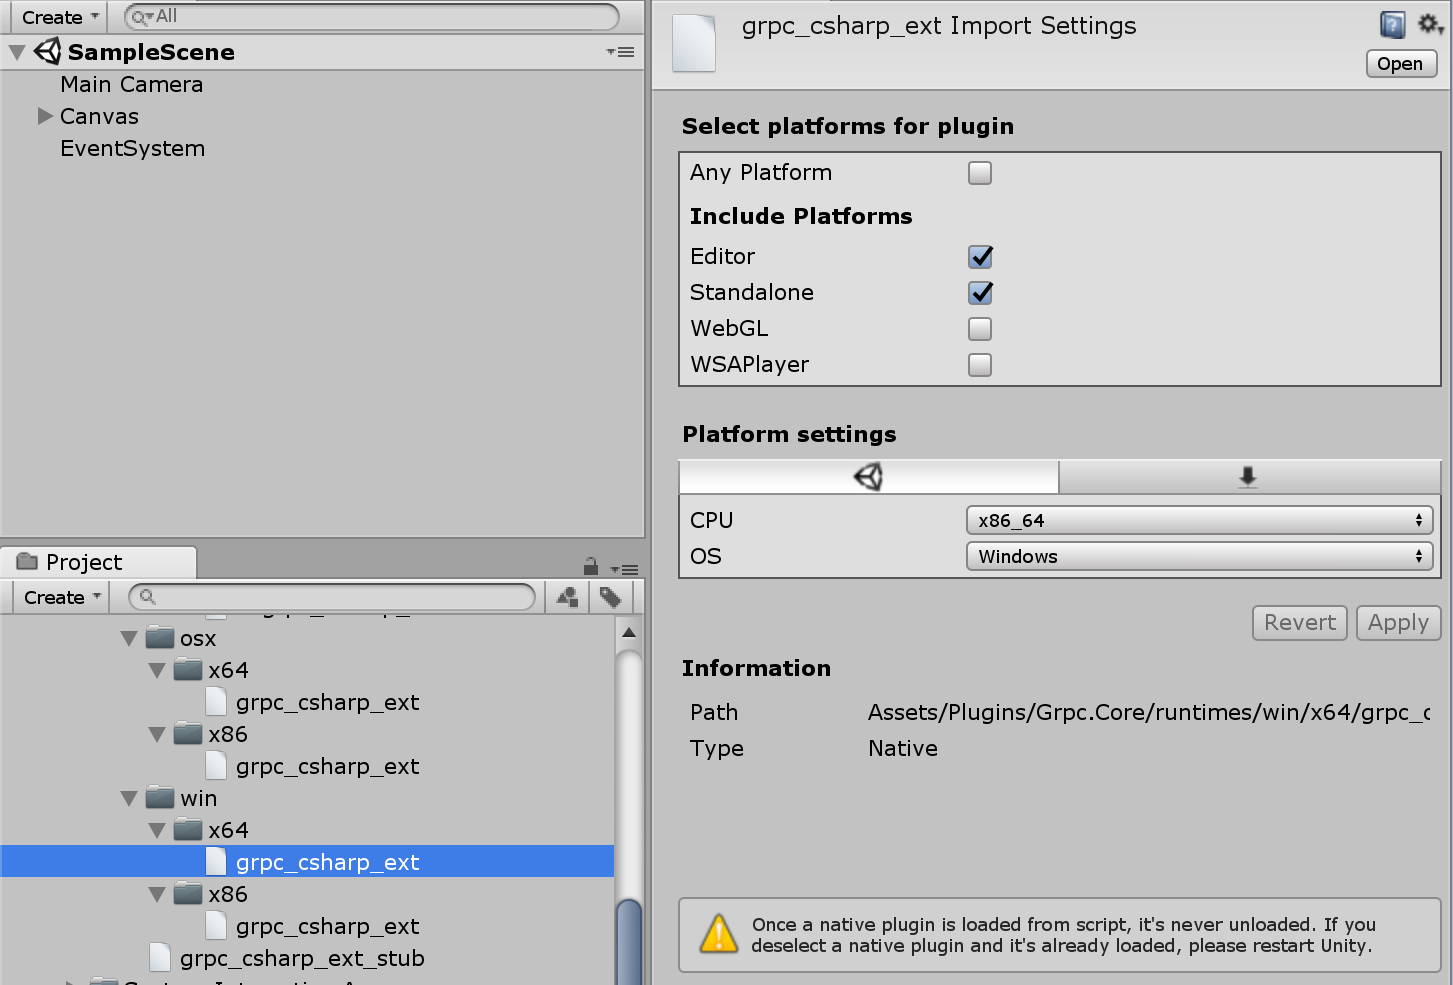
Task: Collapse the win folder in Project view
Action: coord(128,798)
